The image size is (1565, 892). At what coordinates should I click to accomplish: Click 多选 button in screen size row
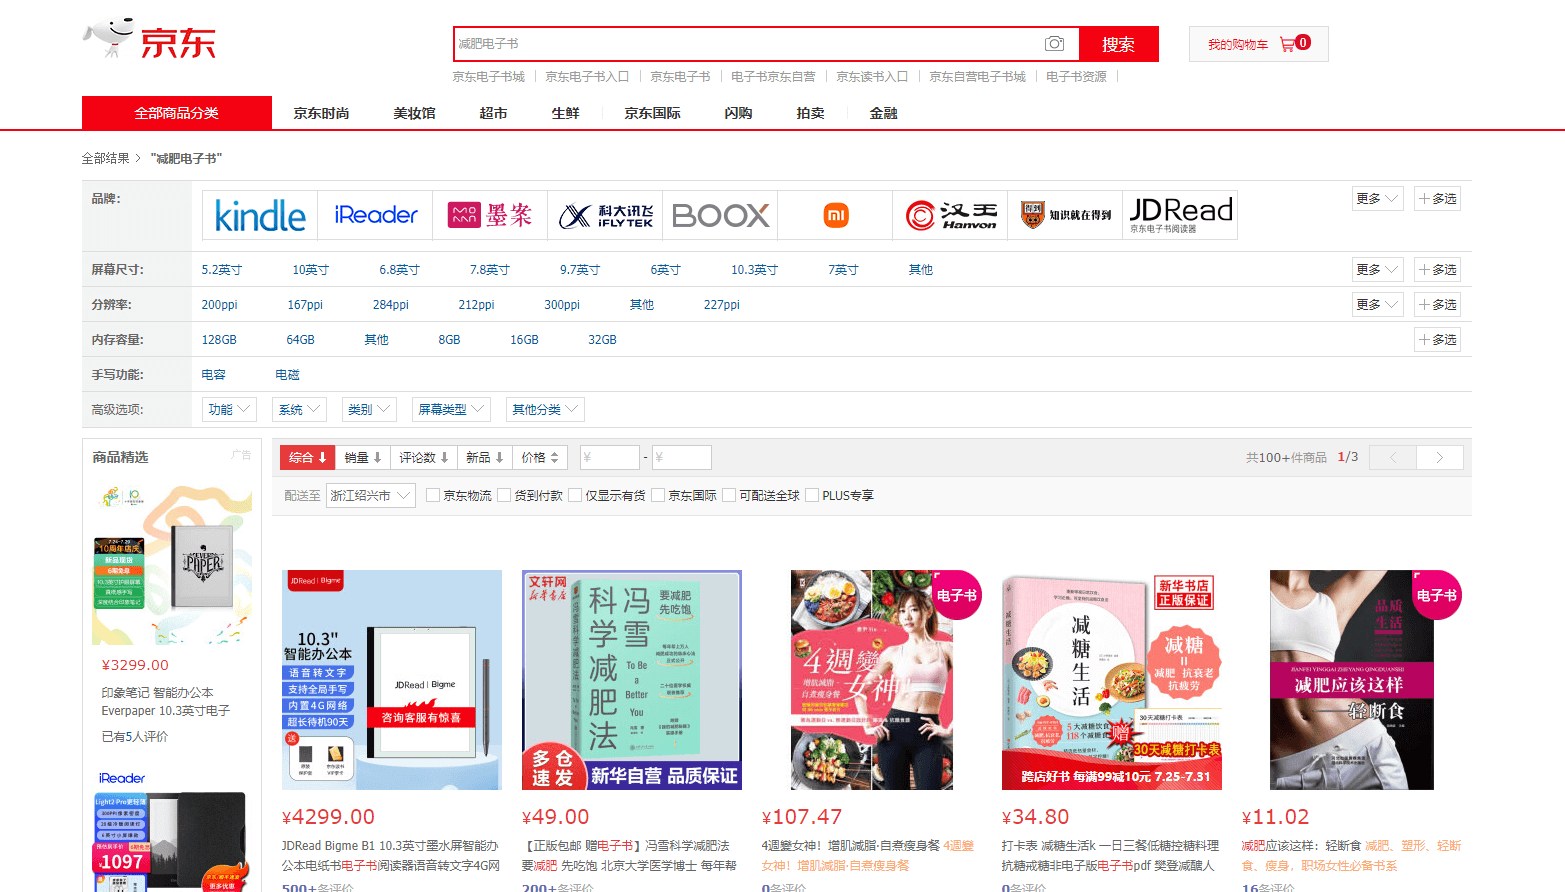(x=1438, y=270)
